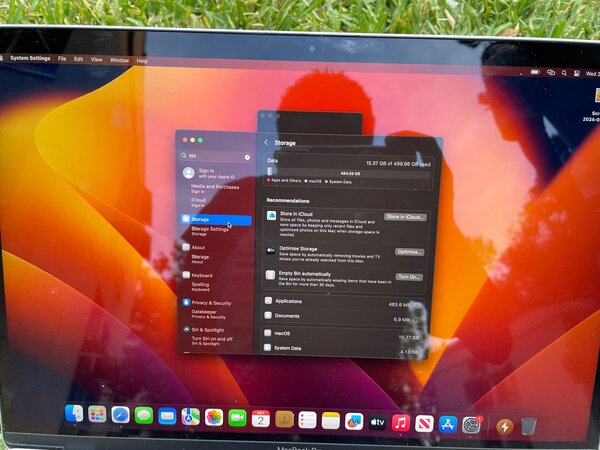Open the System Settings menu in menu bar
The image size is (600, 450).
coord(30,58)
